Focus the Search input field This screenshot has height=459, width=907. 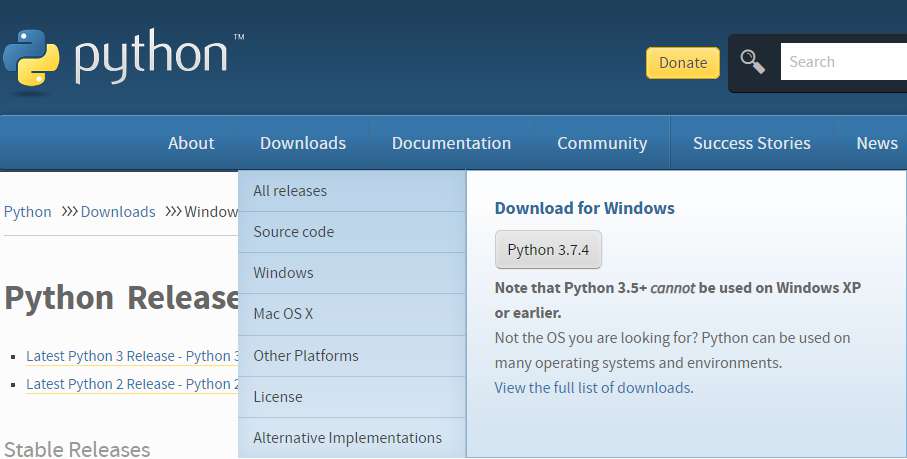(x=844, y=62)
